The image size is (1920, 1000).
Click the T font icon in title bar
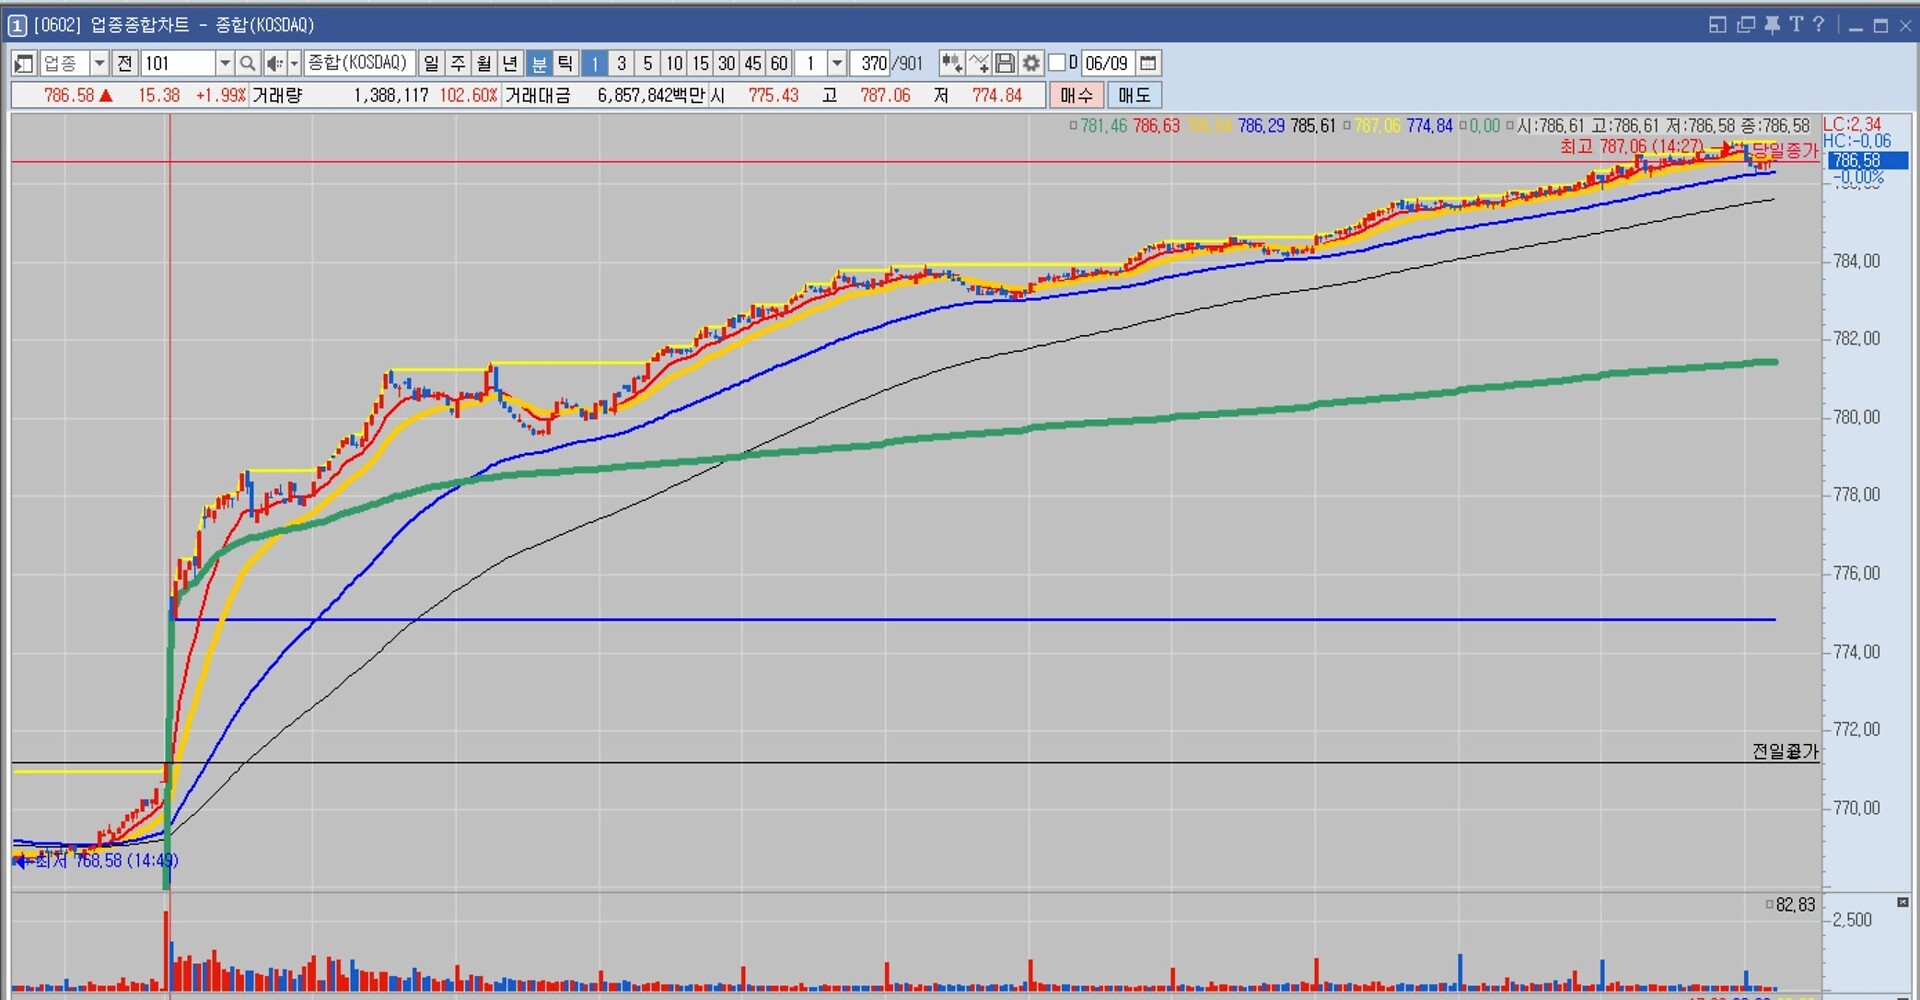(x=1796, y=25)
